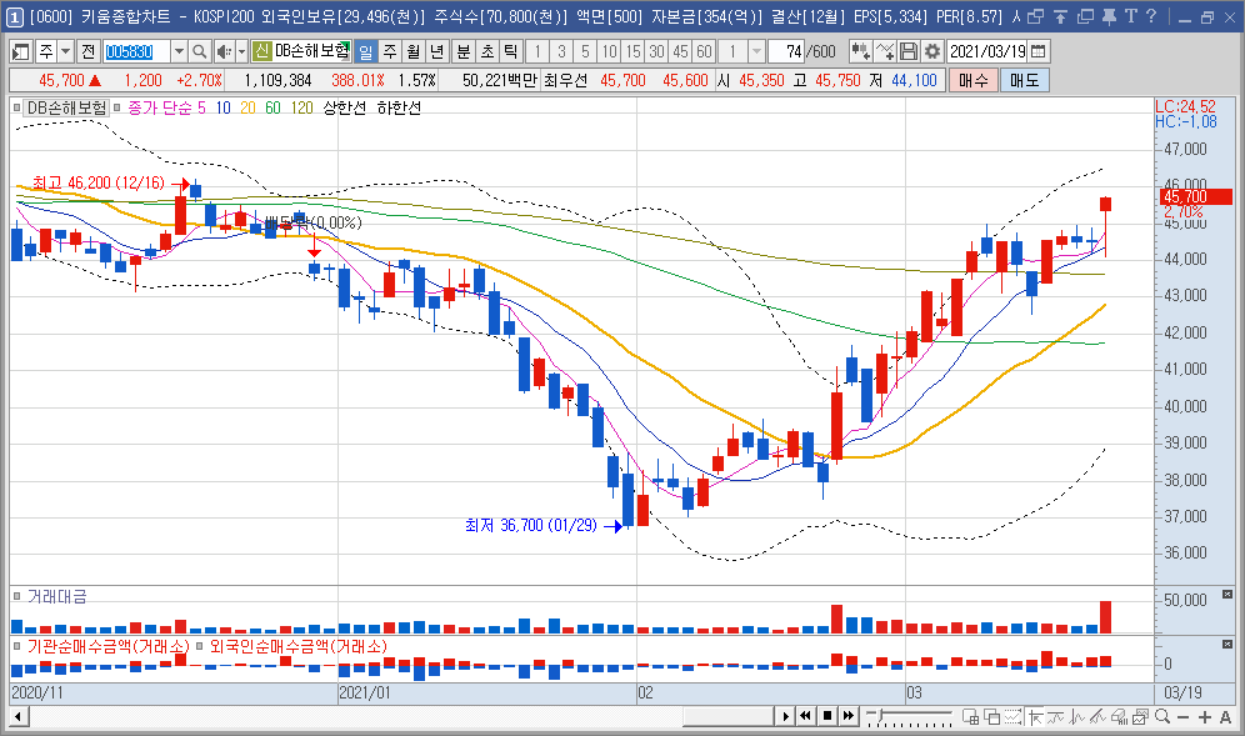Toggle the 거래대금 panel legend box
Viewport: 1245px width, 736px height.
(17, 596)
